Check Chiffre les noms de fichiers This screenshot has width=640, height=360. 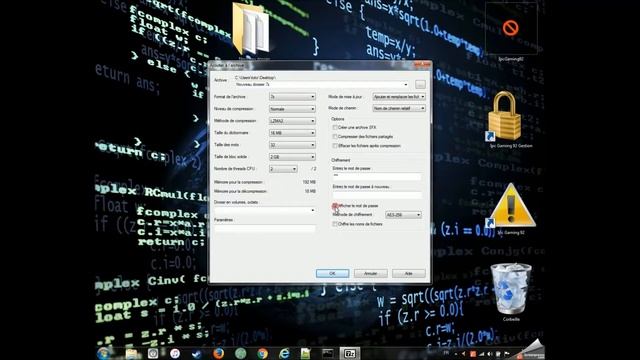pyautogui.click(x=335, y=224)
